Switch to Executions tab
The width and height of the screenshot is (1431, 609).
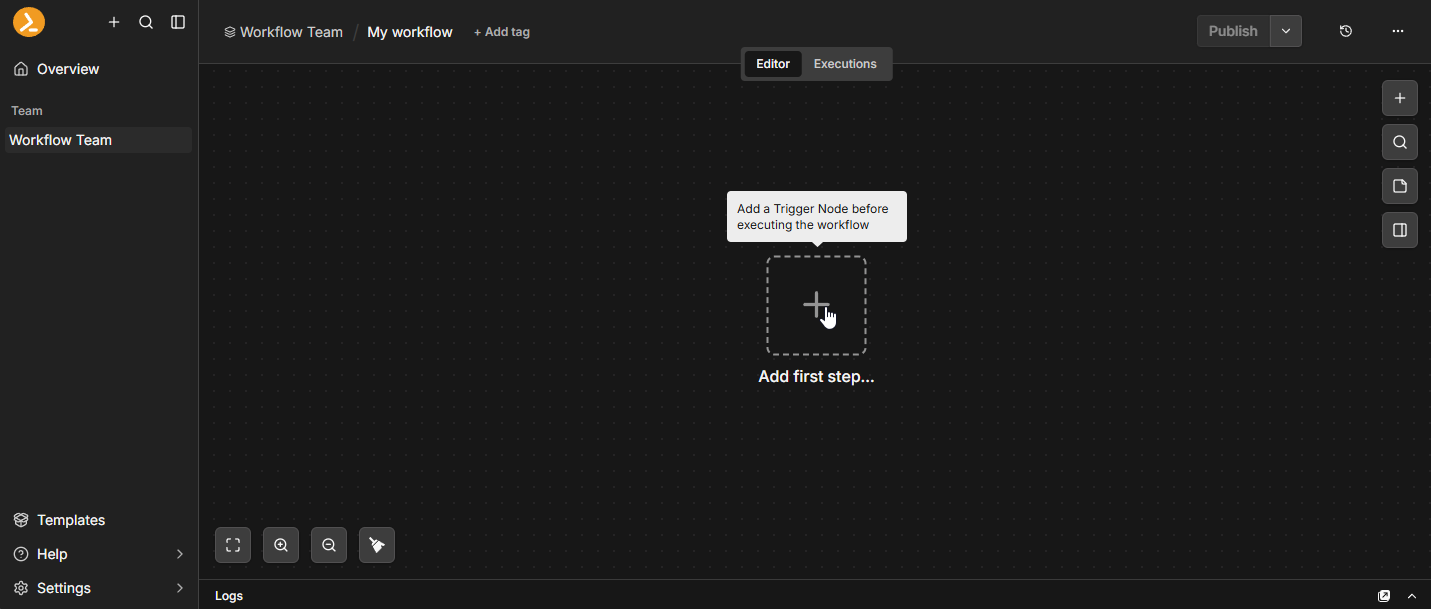(x=845, y=64)
